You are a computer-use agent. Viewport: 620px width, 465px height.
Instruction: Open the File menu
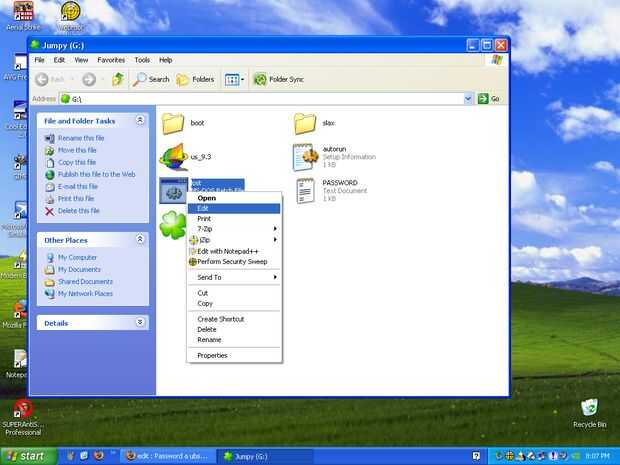coord(39,60)
